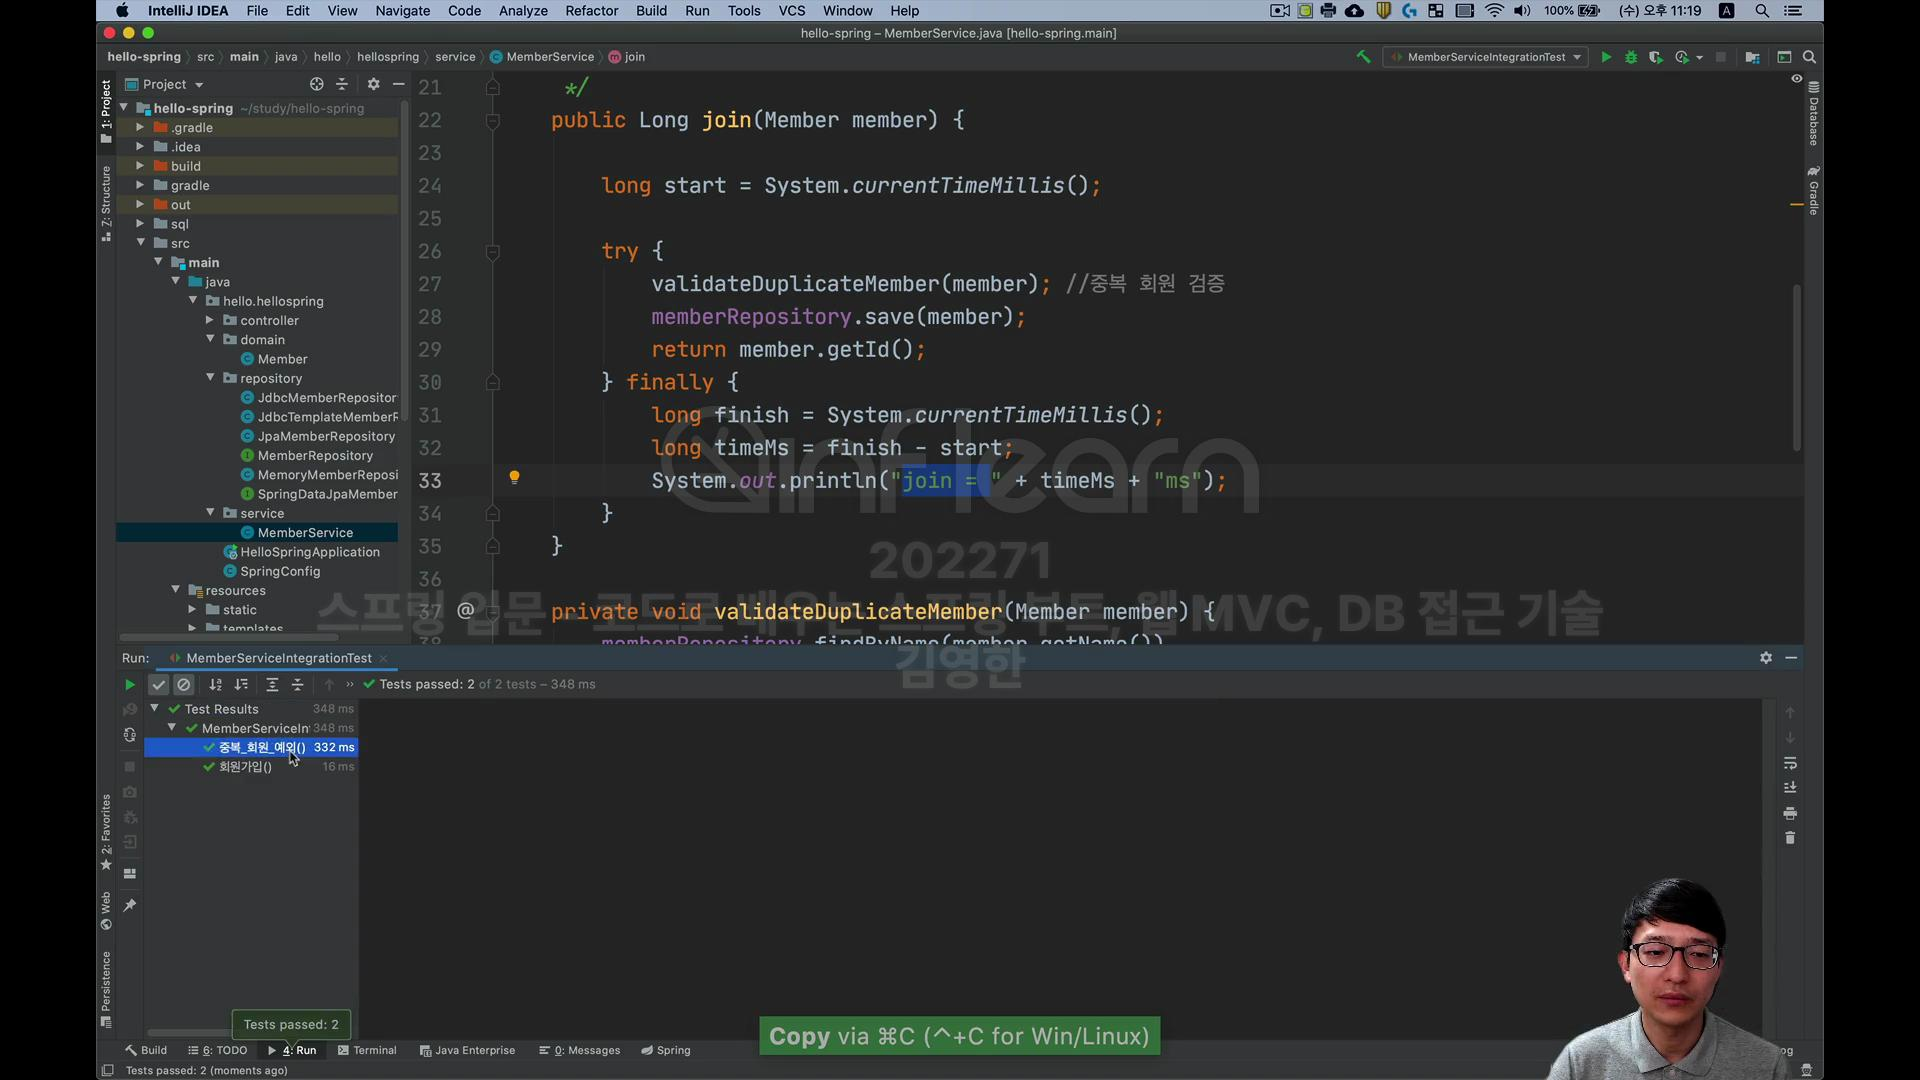Collapse all test result nodes

(x=297, y=684)
